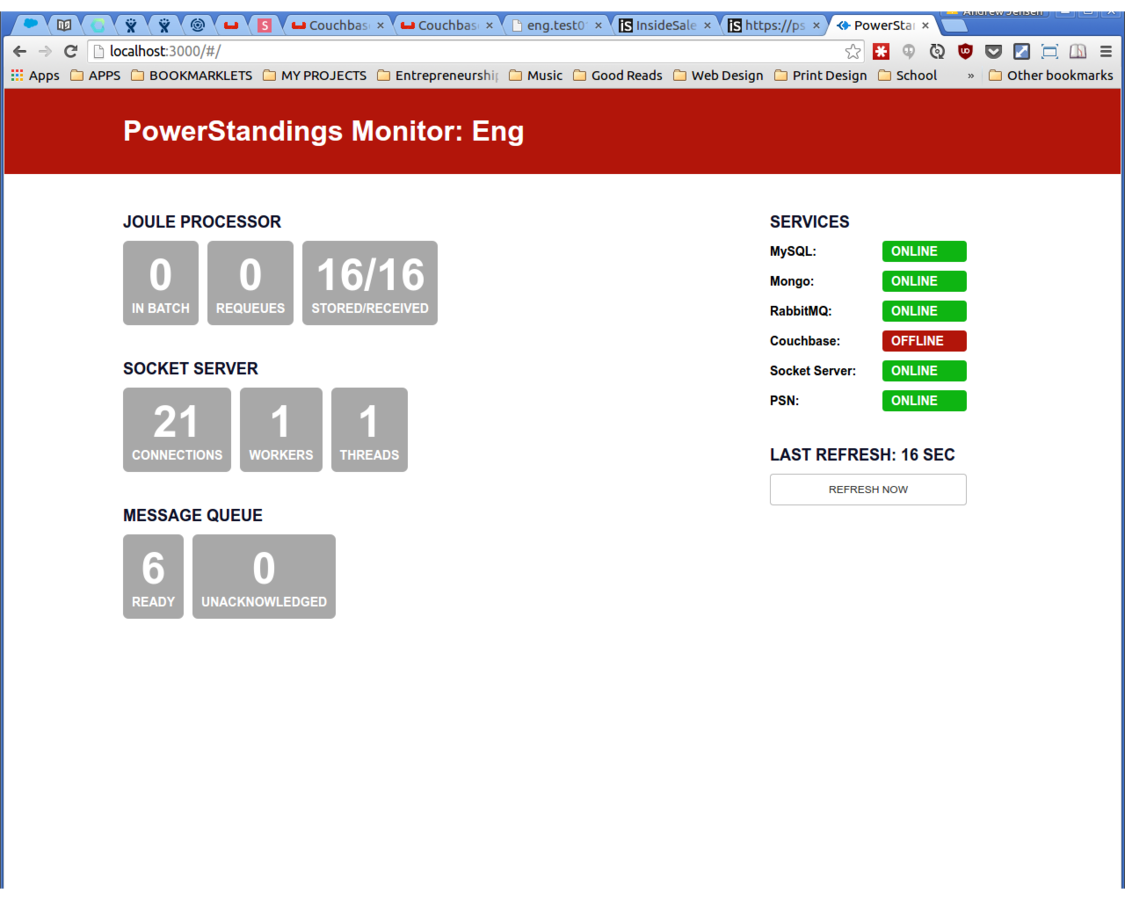The width and height of the screenshot is (1125, 900).
Task: Open a new tab with the new-tab button
Action: 954,26
